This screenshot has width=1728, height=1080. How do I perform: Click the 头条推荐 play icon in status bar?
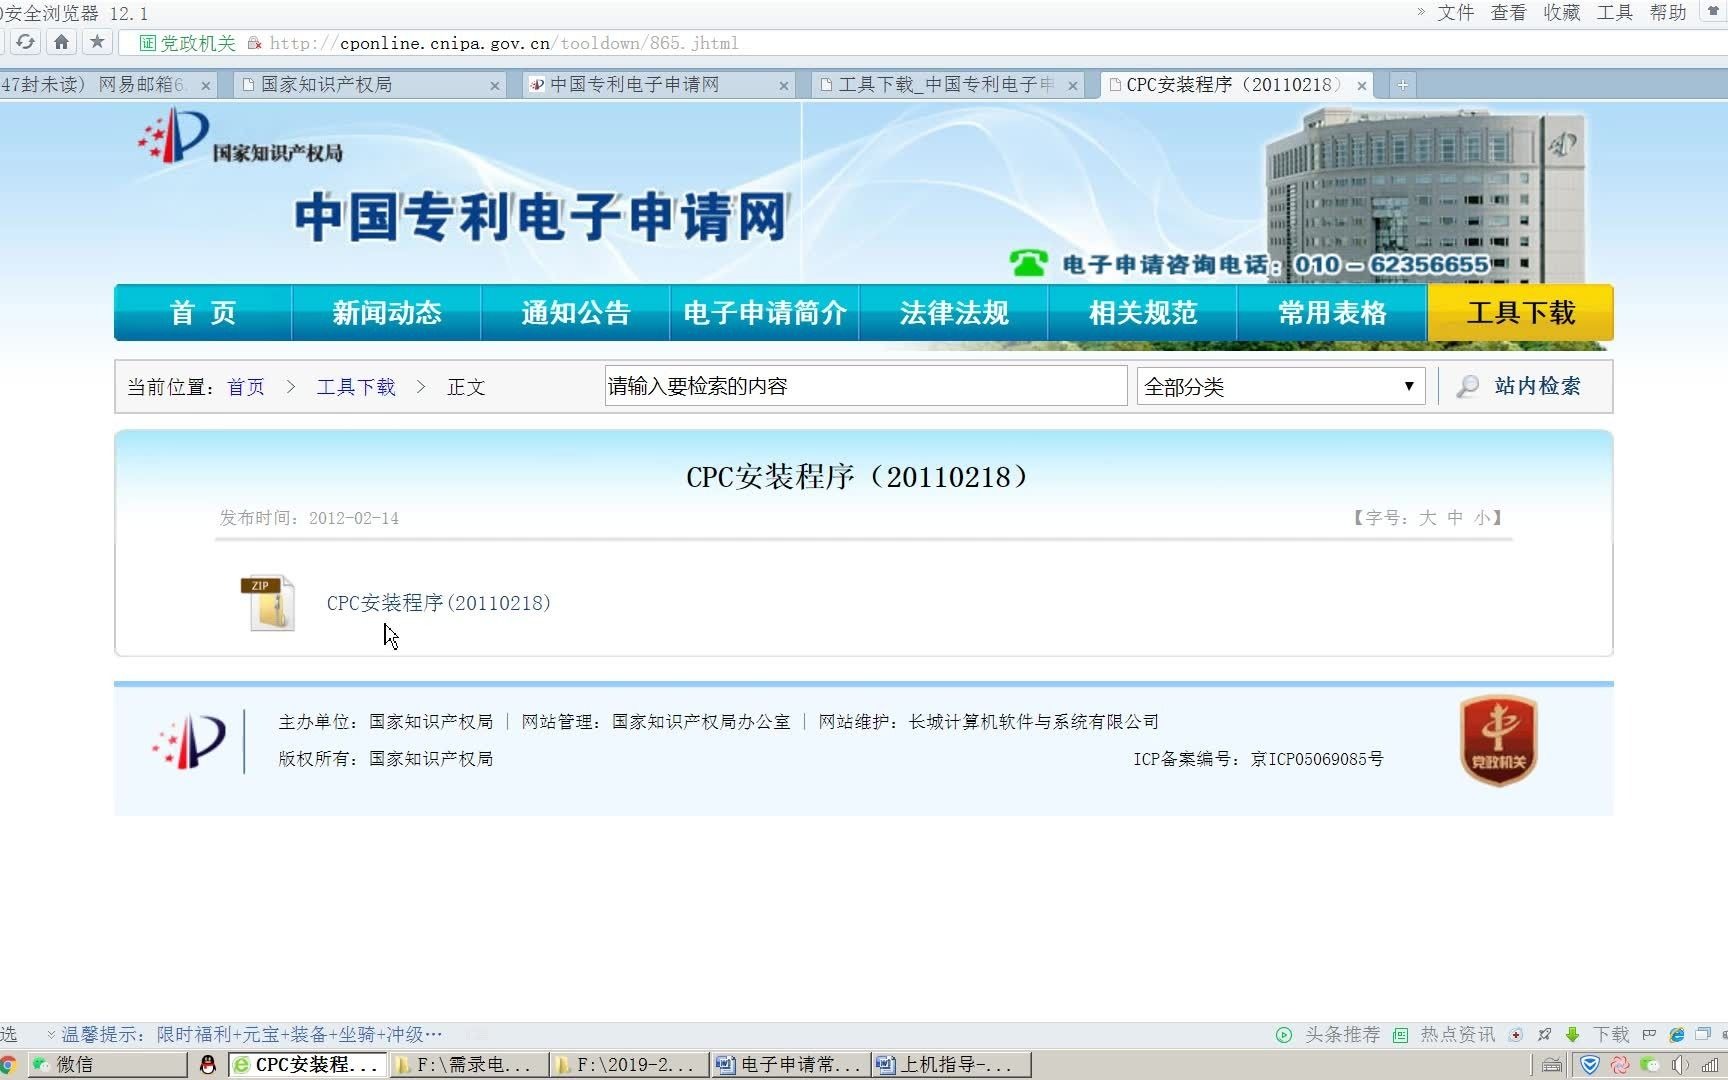pyautogui.click(x=1284, y=1035)
